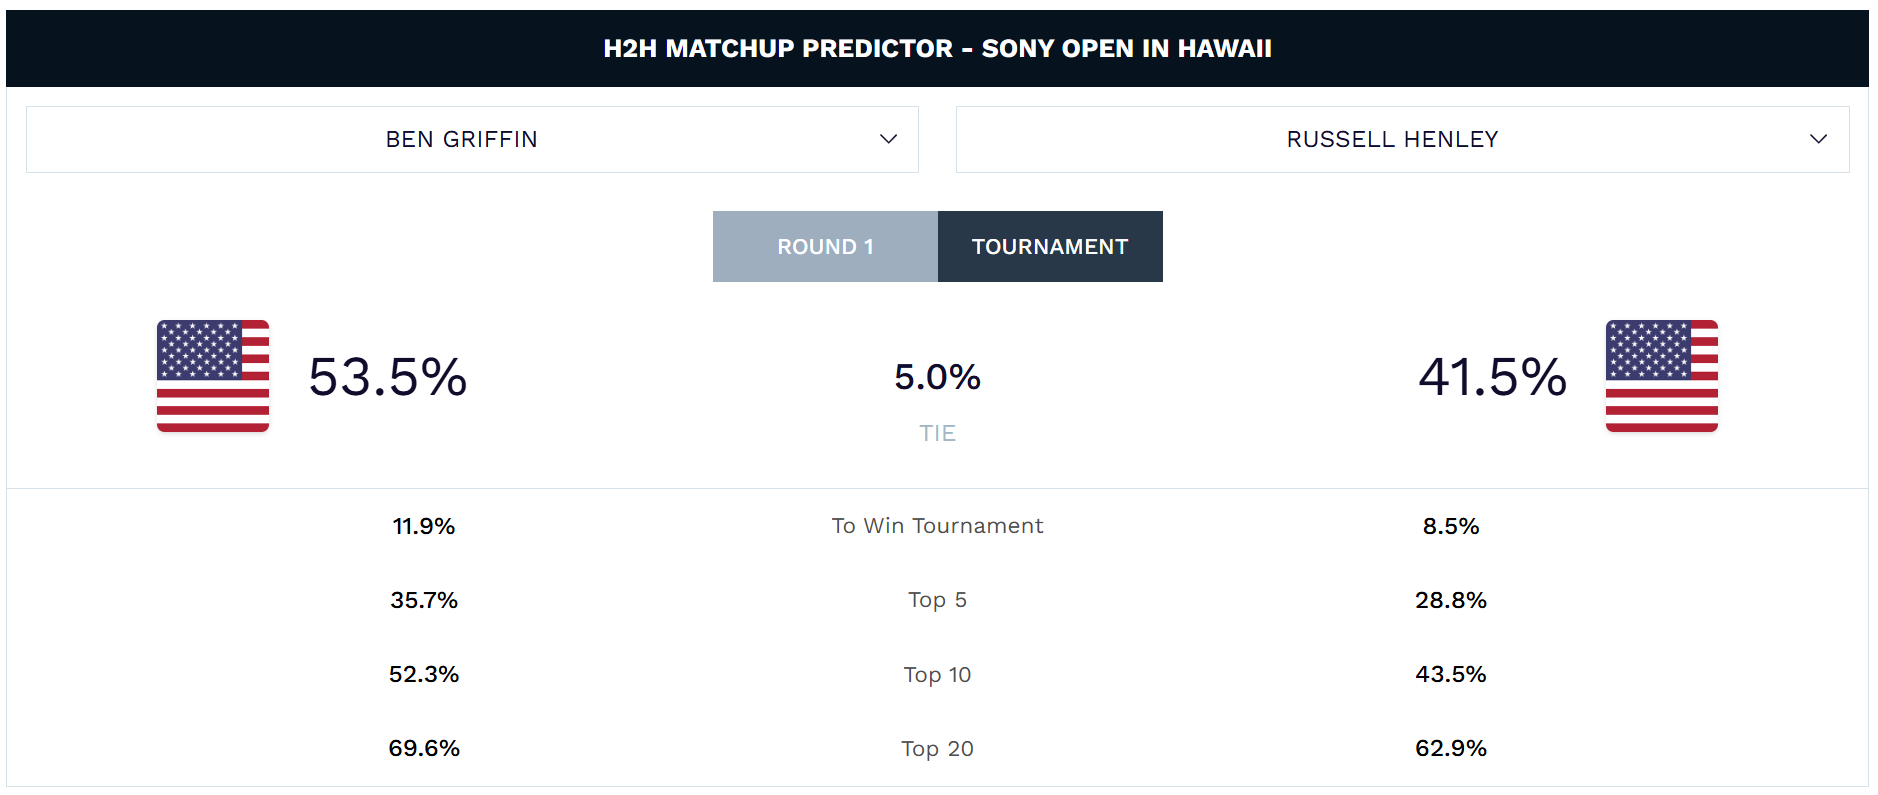Click the H2H Matchup Predictor header title
Viewport: 1878px width, 795px height.
click(937, 49)
